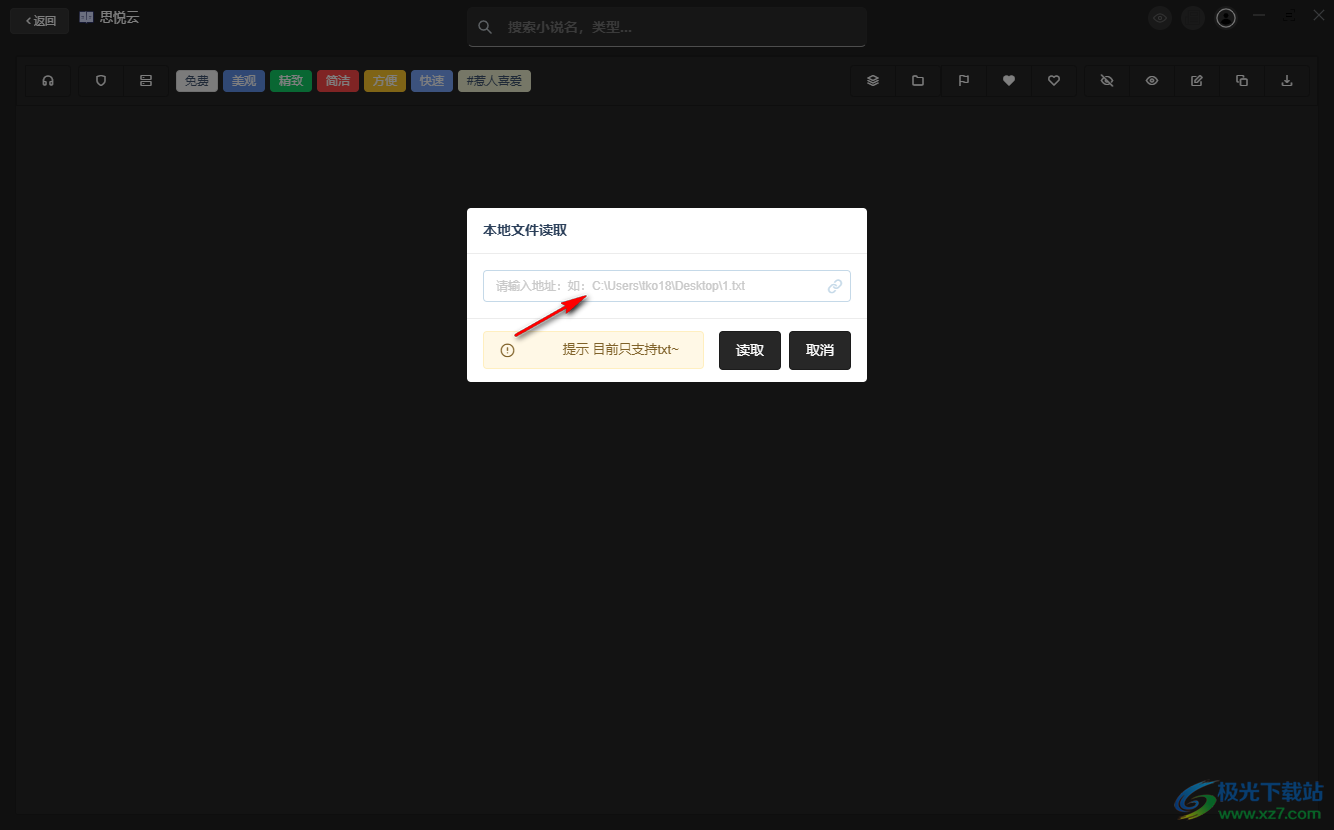Click the file path input field
The image size is (1334, 830).
[x=667, y=286]
